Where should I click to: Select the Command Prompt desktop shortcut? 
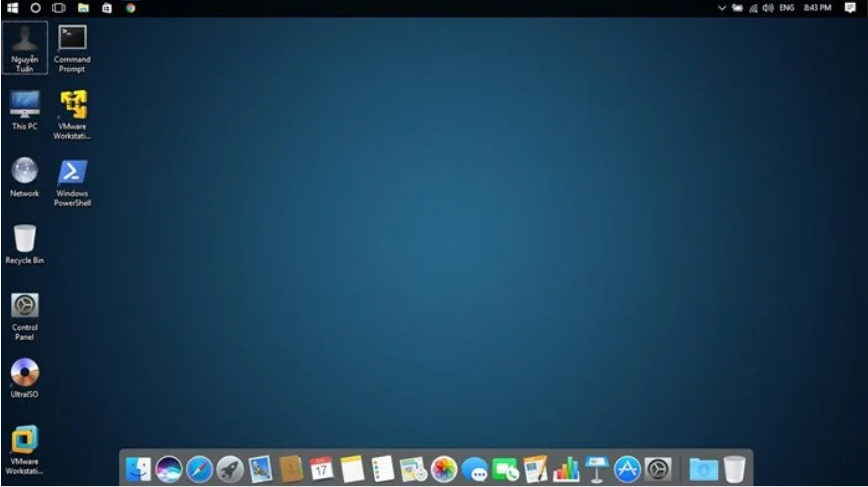[73, 48]
